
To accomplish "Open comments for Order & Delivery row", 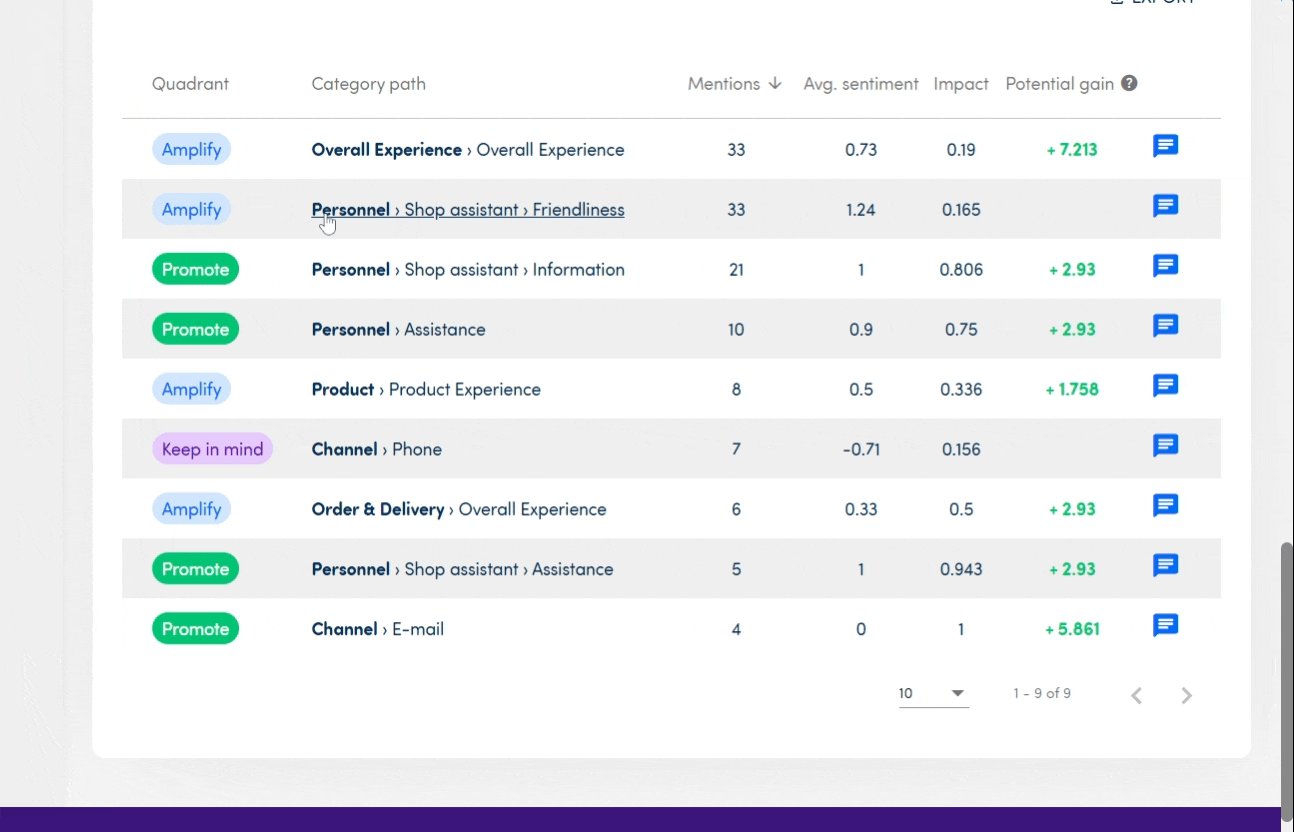I will click(1165, 507).
